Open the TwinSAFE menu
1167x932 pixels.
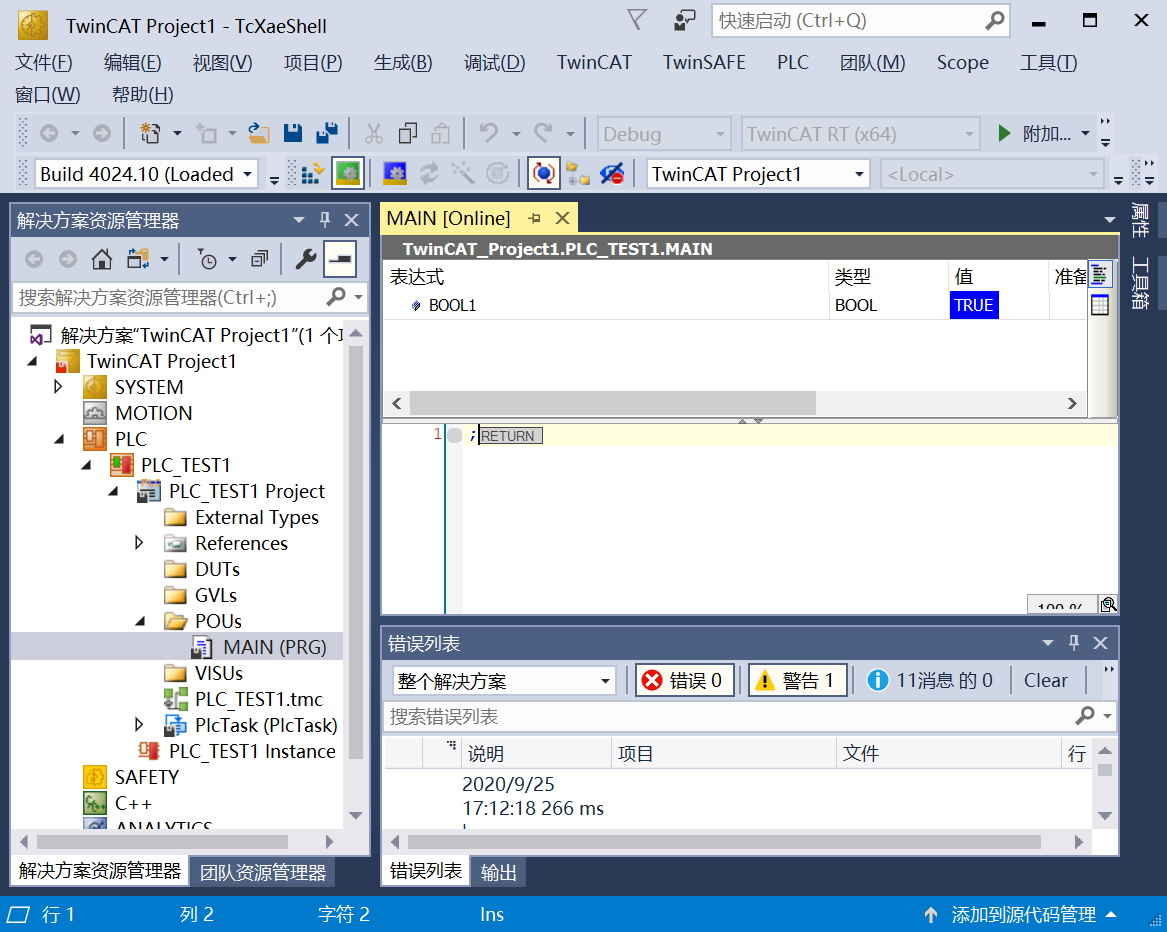[x=704, y=63]
